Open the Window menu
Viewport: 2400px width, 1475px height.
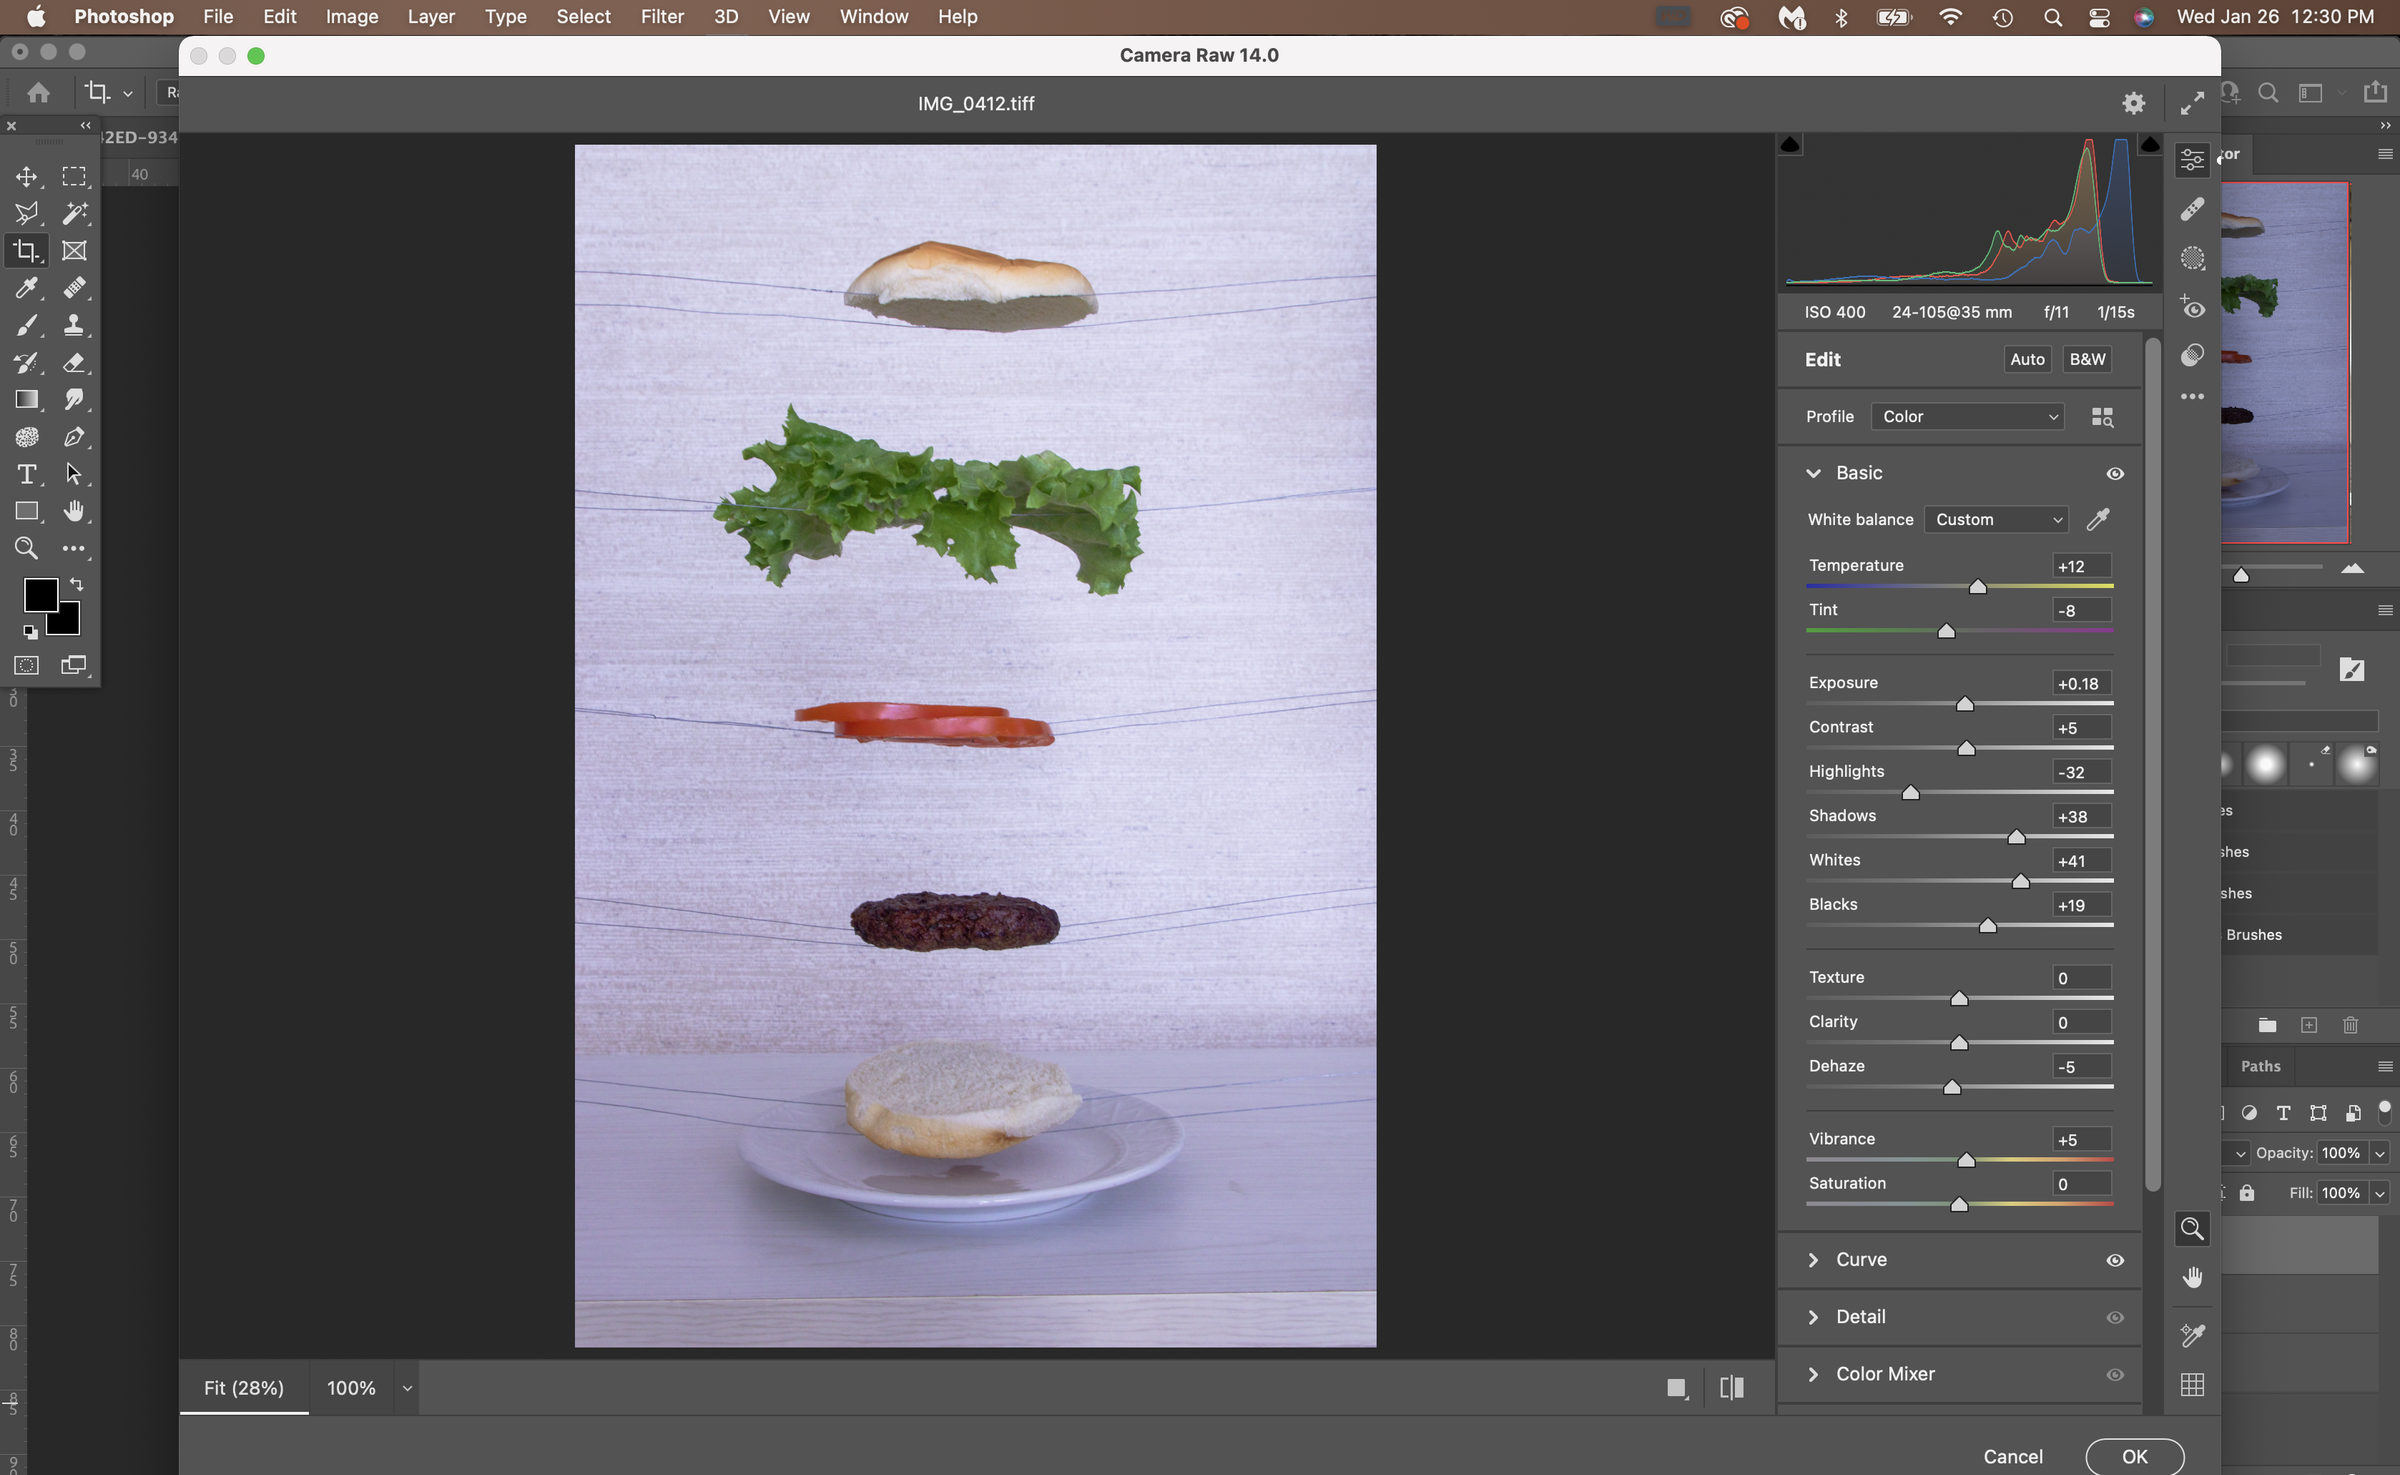coord(873,16)
